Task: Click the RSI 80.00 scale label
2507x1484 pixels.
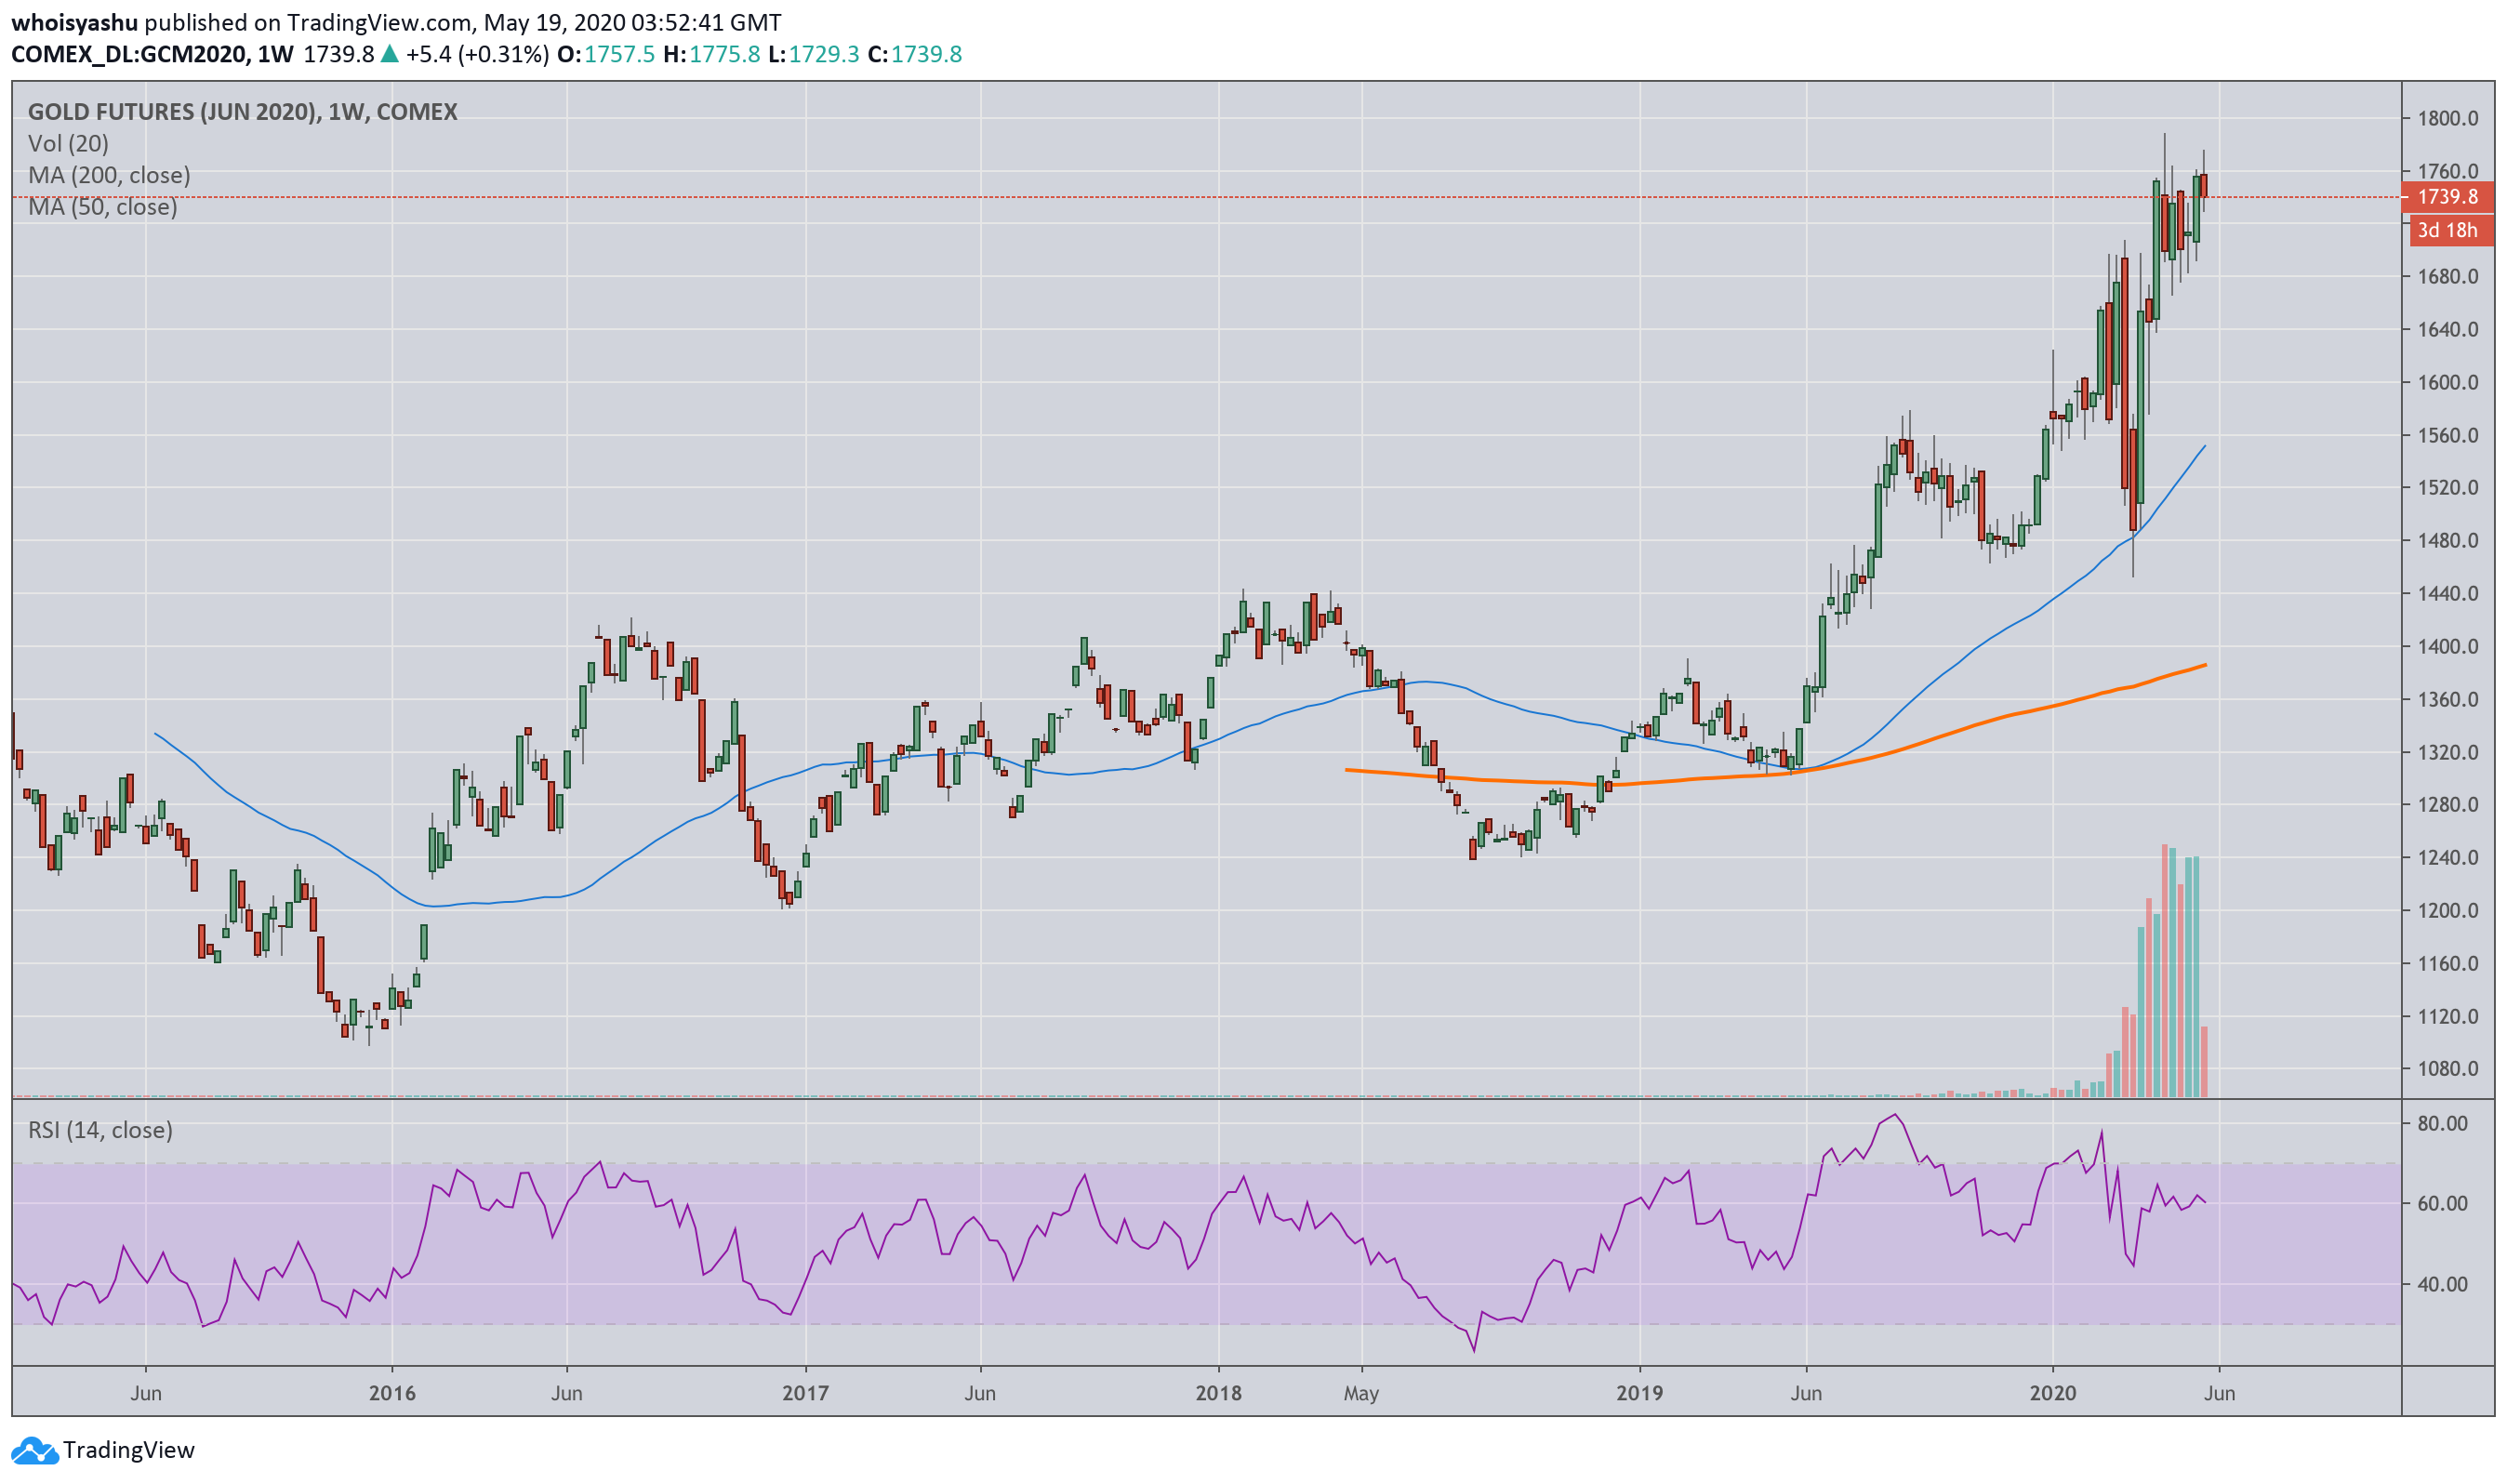Action: coord(2441,1123)
